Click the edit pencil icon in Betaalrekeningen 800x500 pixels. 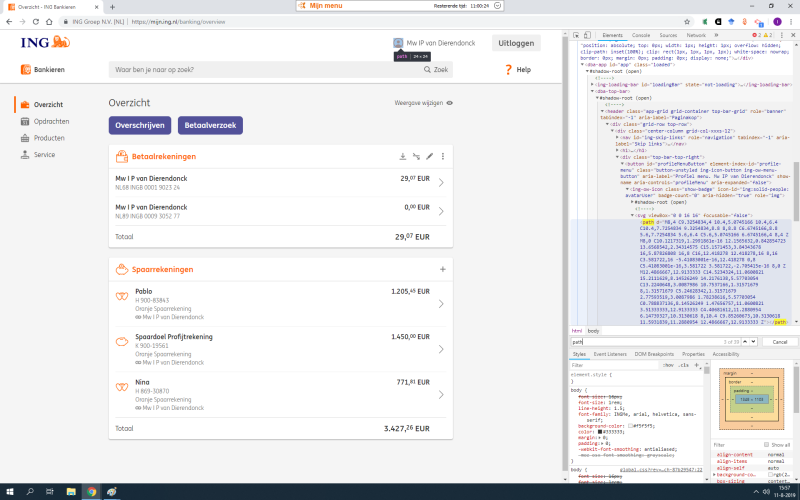[429, 157]
